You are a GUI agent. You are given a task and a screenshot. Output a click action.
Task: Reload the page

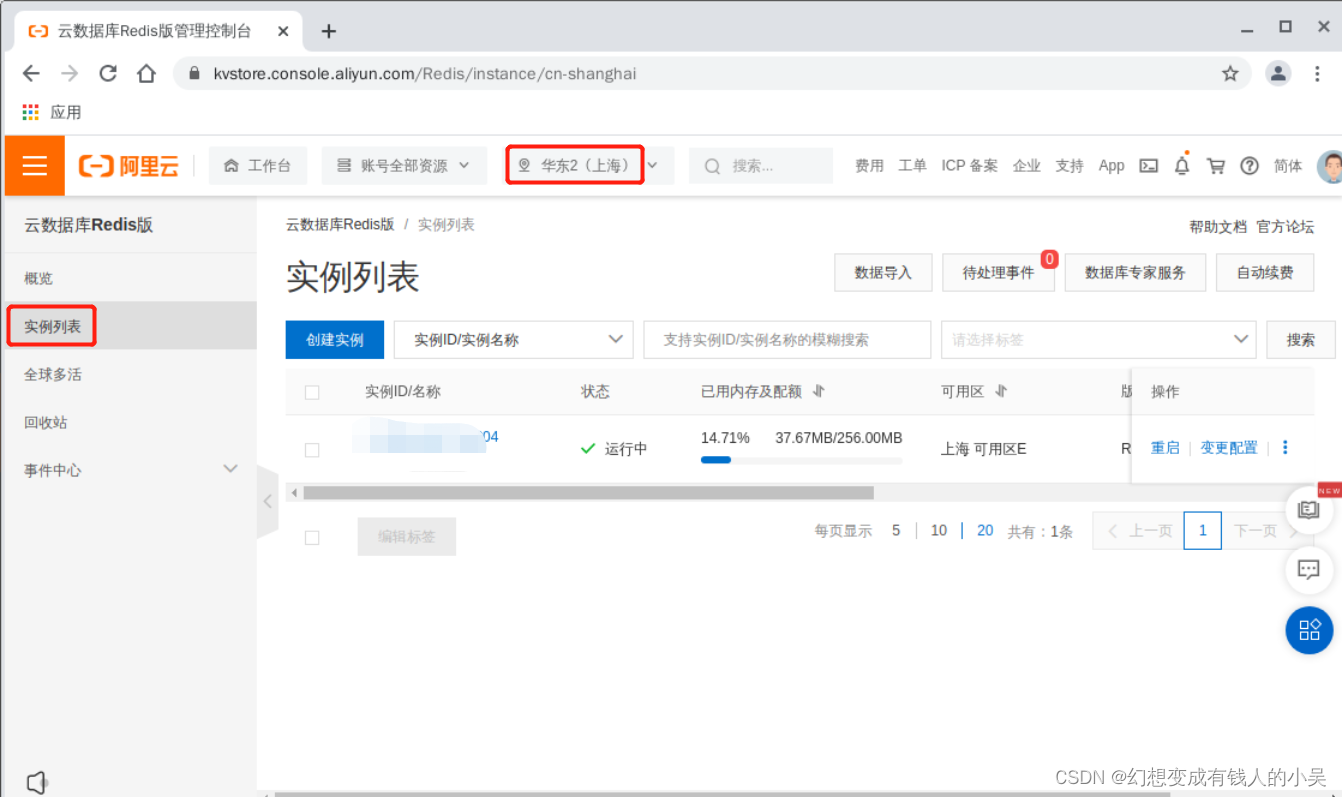tap(108, 73)
